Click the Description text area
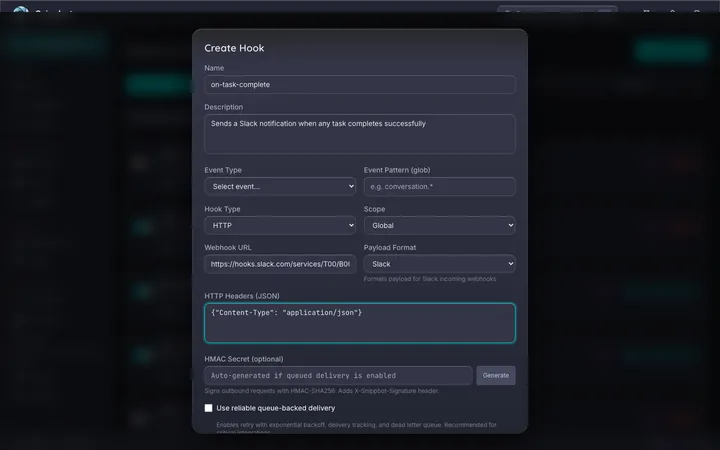Screen dimensions: 720x450 click(360, 134)
